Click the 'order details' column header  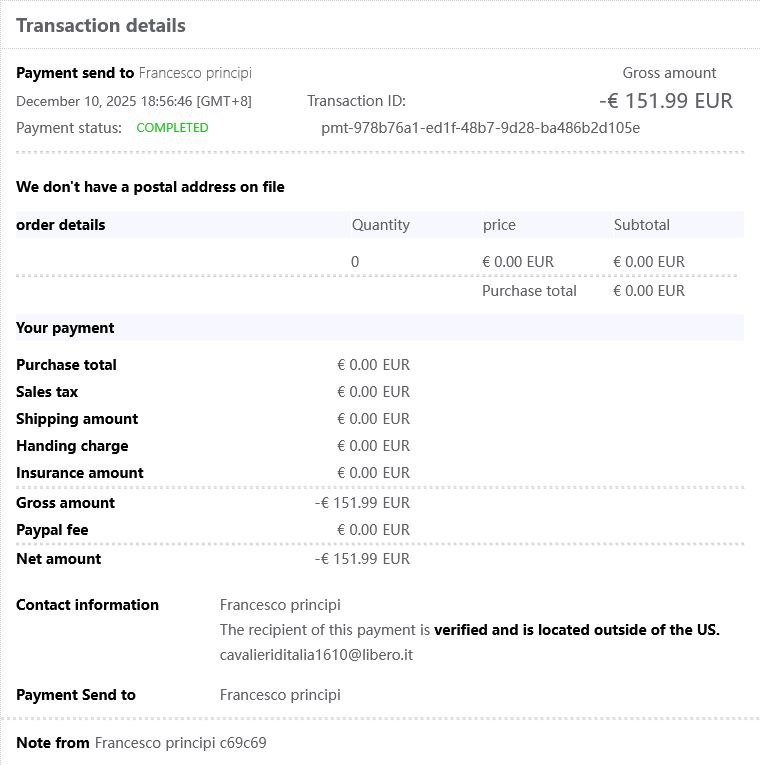click(61, 225)
